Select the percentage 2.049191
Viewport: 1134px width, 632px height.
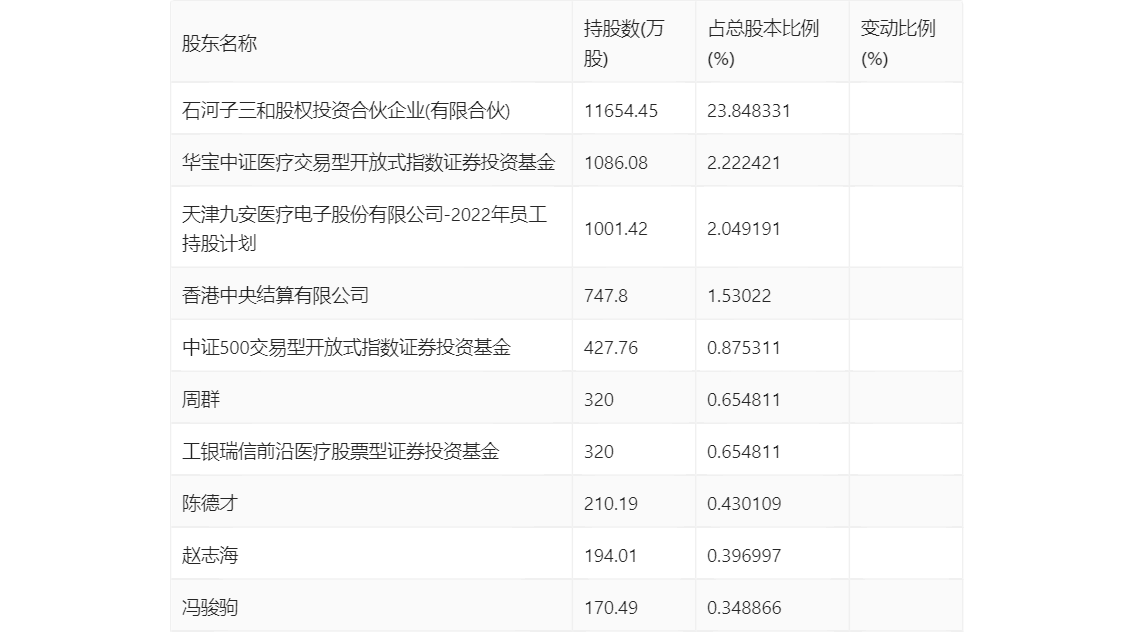743,229
